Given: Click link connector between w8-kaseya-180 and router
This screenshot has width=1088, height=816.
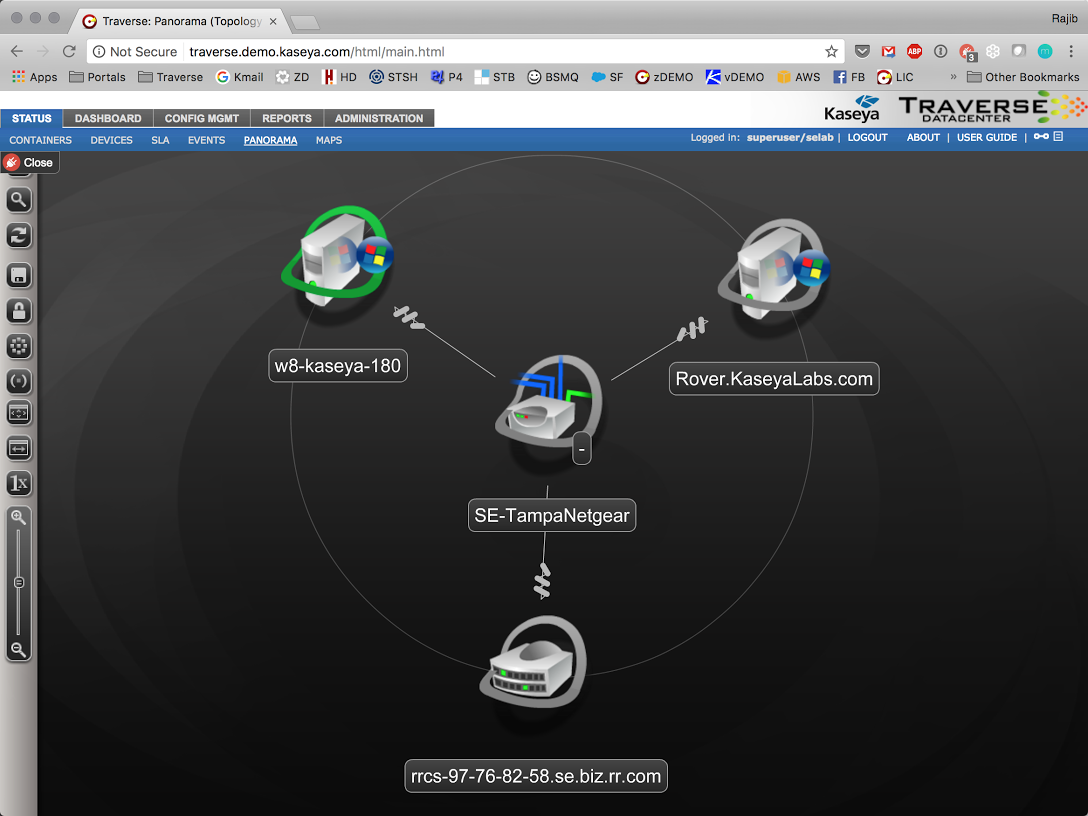Looking at the screenshot, I should pos(409,317).
